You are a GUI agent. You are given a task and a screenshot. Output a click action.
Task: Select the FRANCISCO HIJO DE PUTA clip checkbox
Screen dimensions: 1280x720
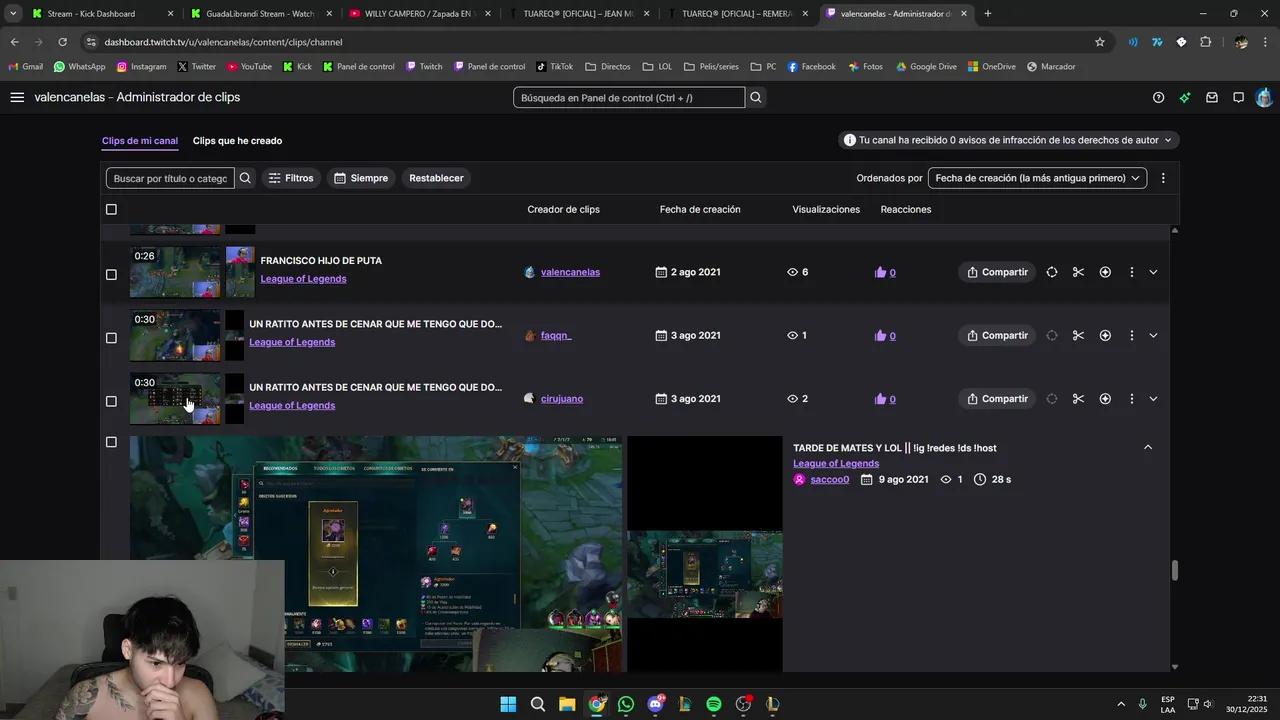tap(111, 274)
